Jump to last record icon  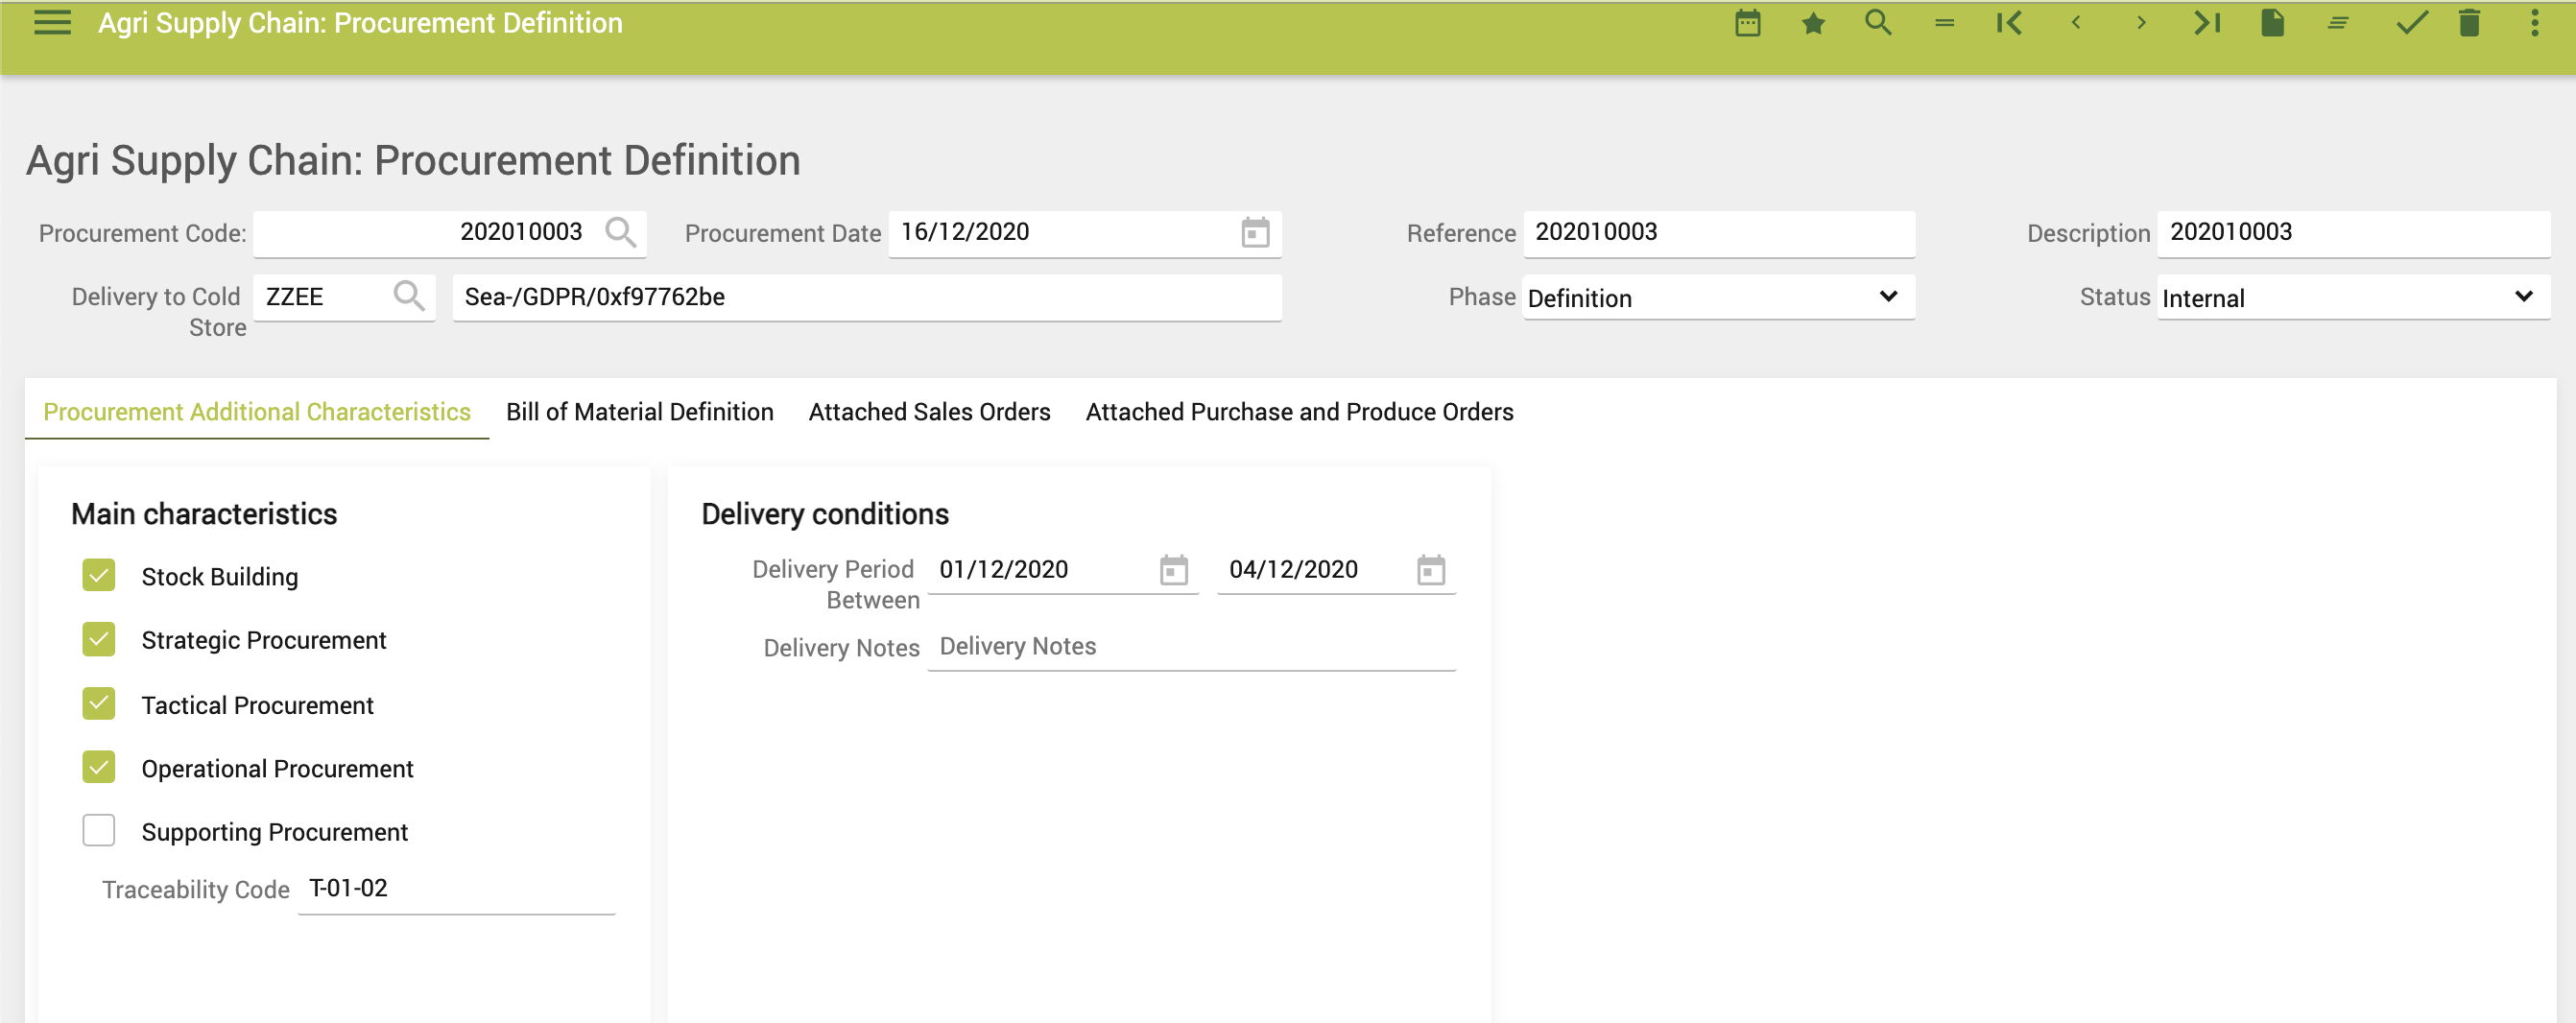[x=2206, y=23]
